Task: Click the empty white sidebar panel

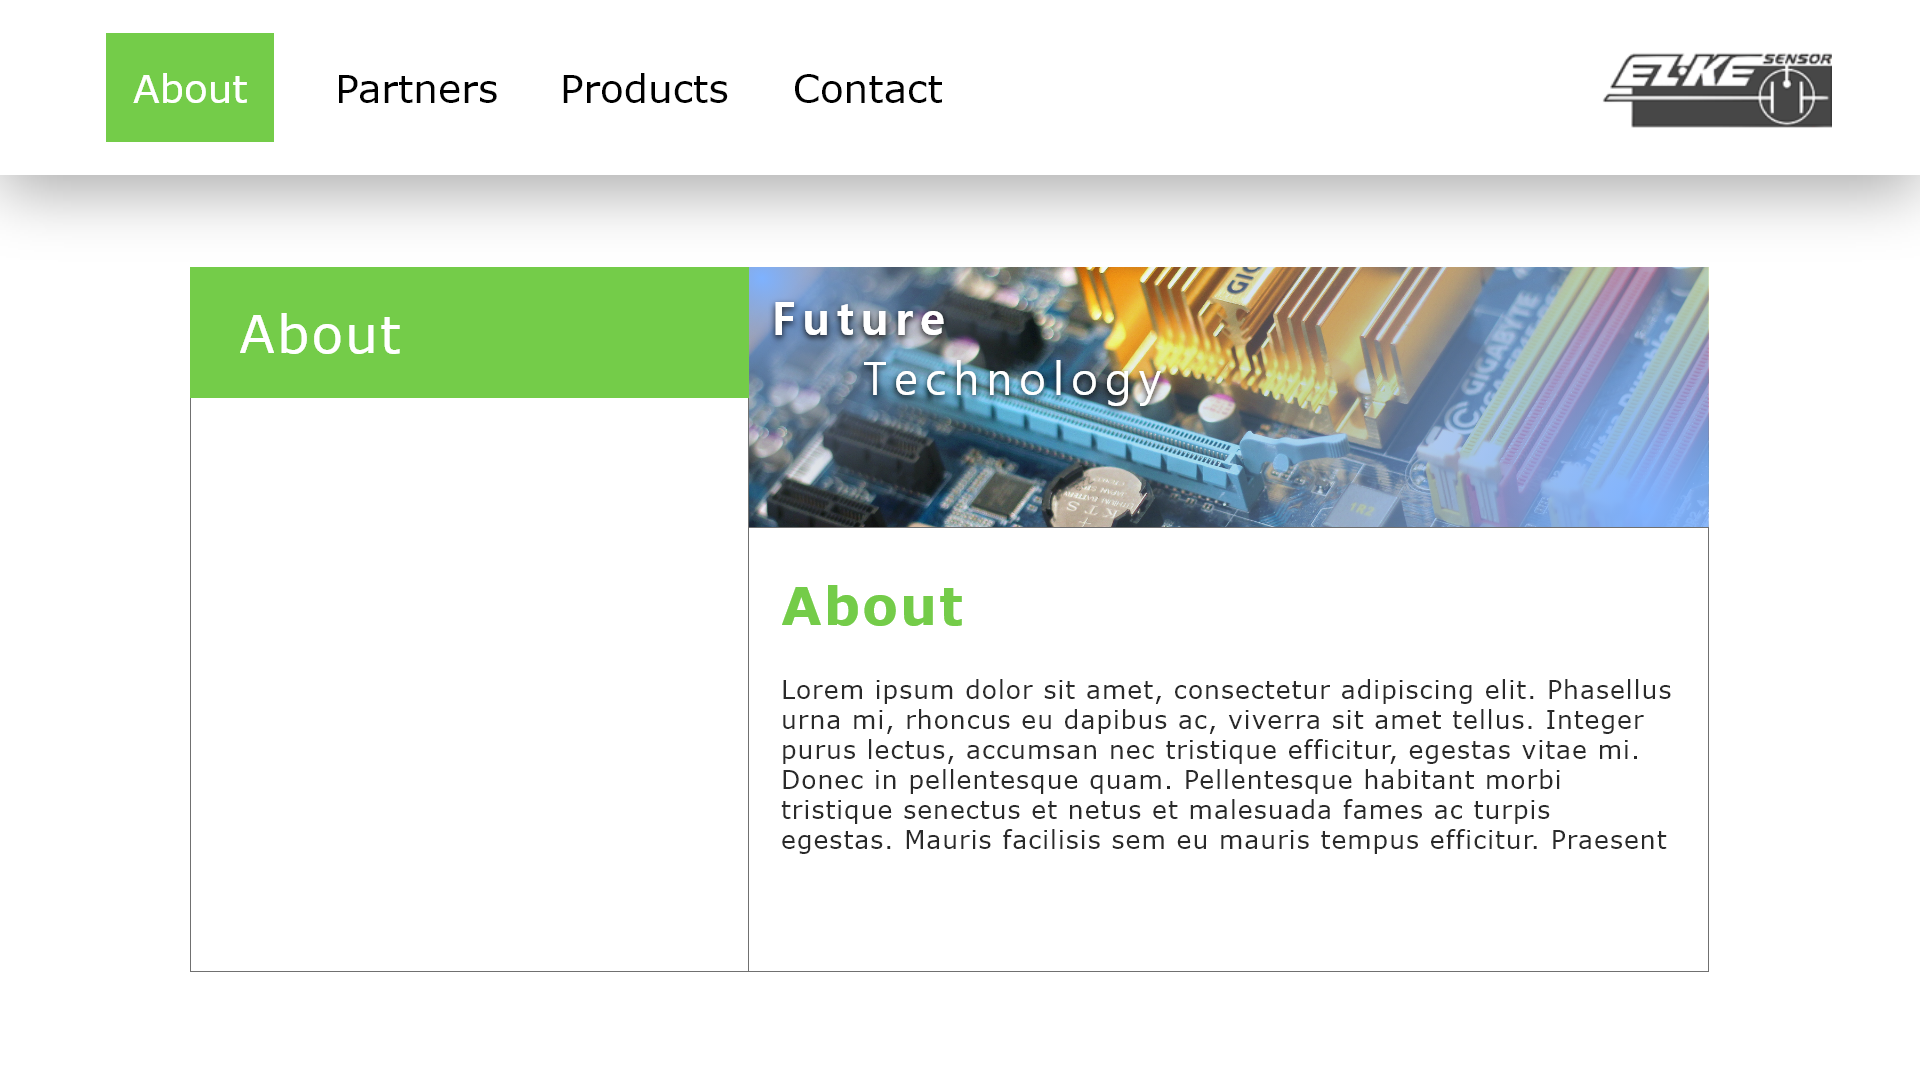Action: pyautogui.click(x=469, y=684)
